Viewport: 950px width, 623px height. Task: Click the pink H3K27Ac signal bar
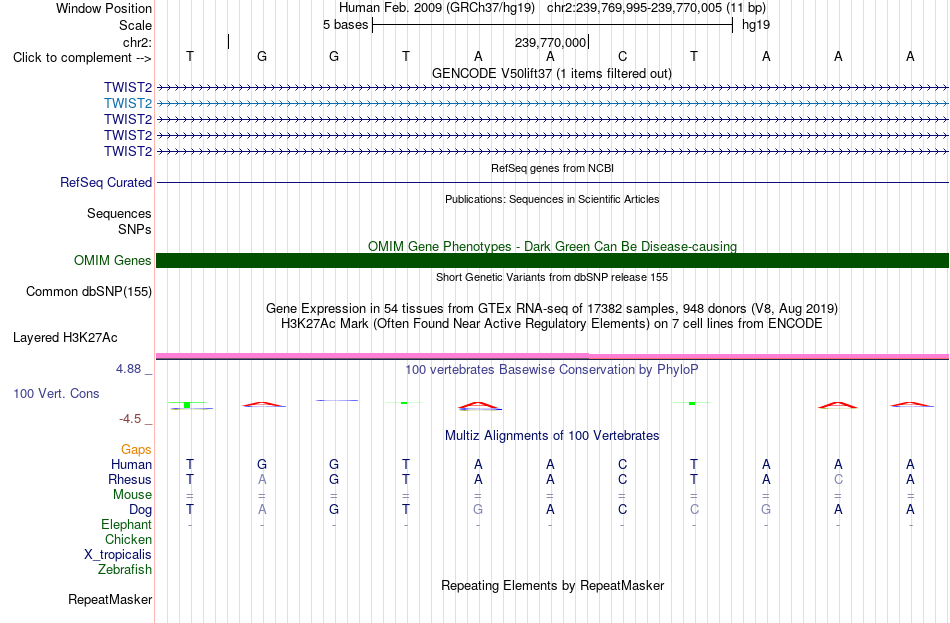point(552,356)
